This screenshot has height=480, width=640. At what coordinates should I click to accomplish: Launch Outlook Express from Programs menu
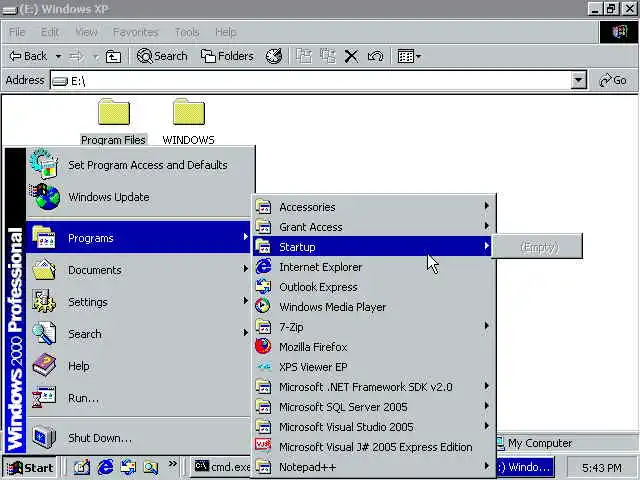[372, 287]
